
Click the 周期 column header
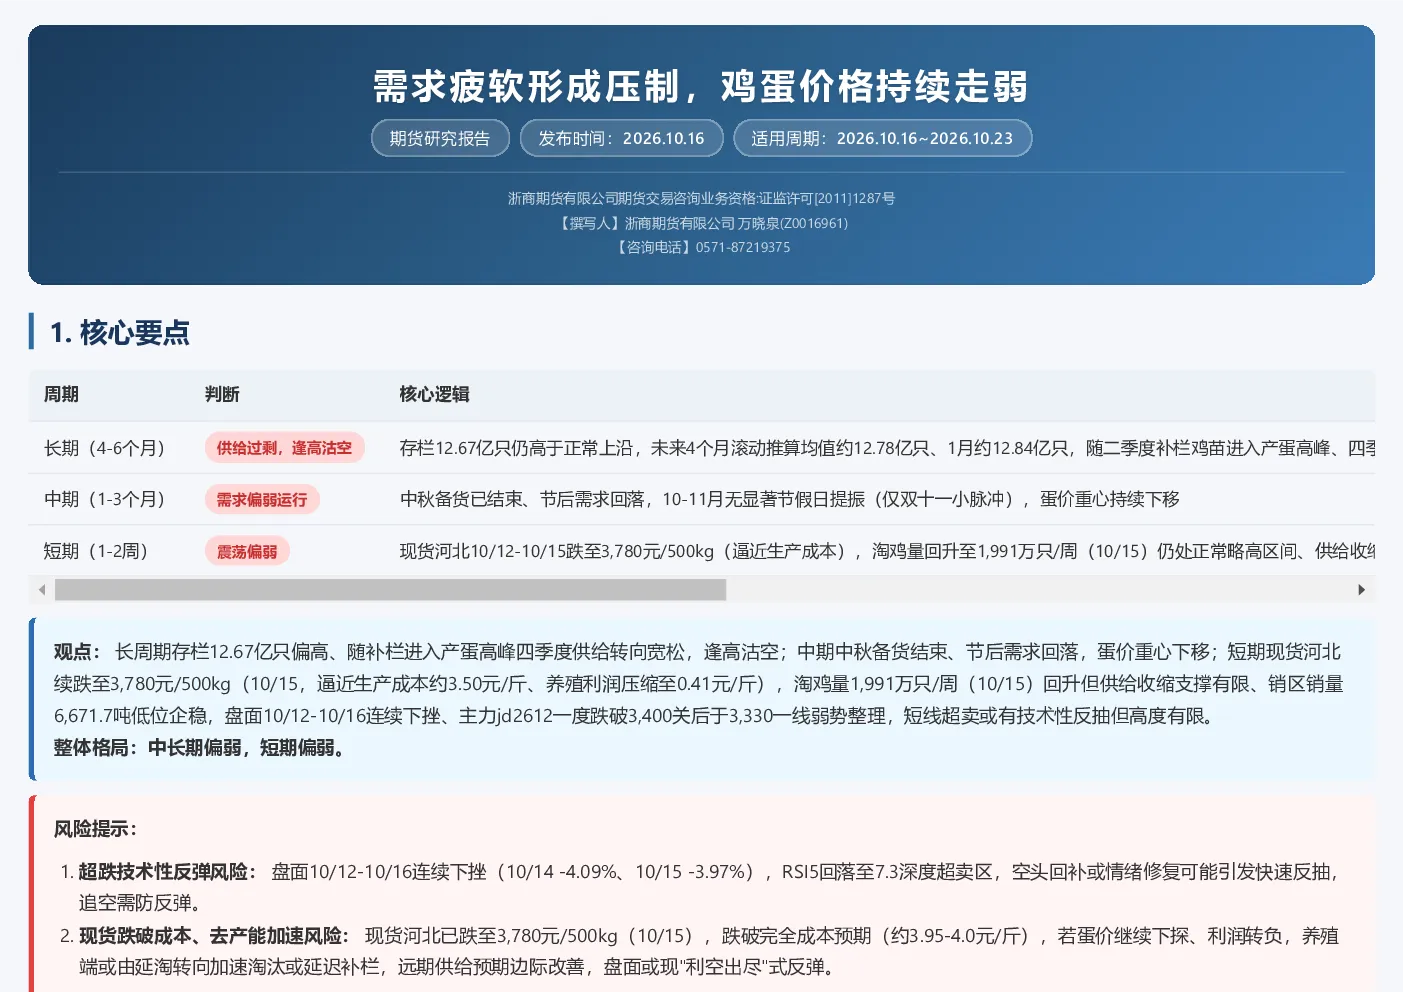point(61,394)
